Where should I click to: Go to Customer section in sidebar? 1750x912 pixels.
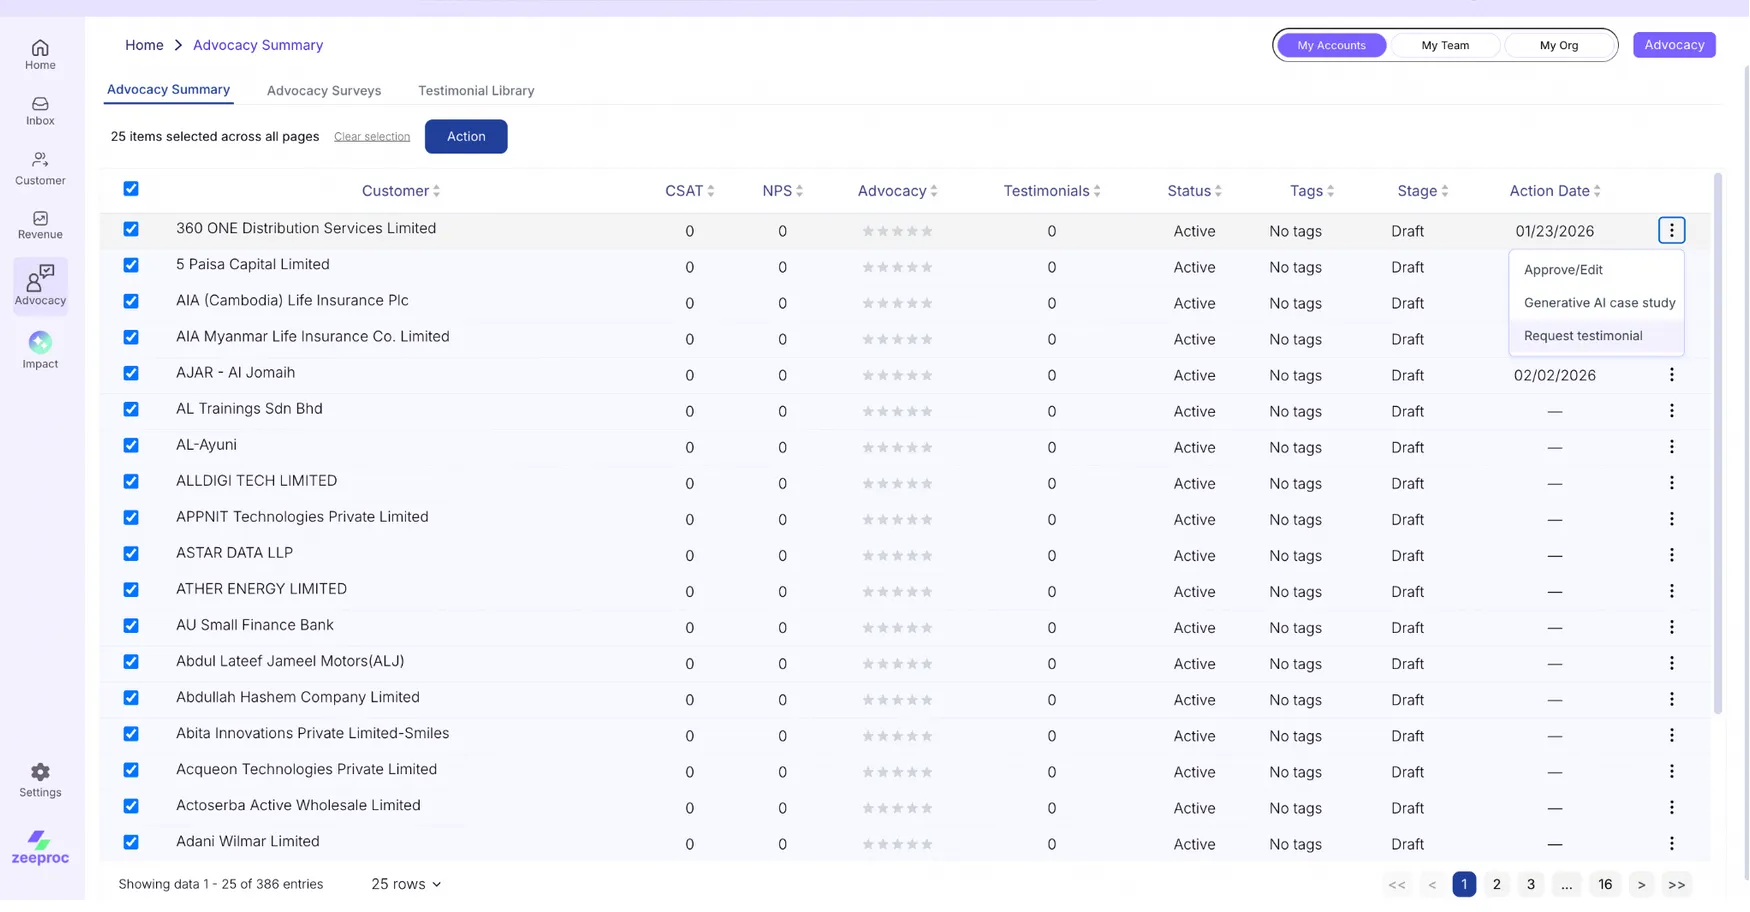40,168
